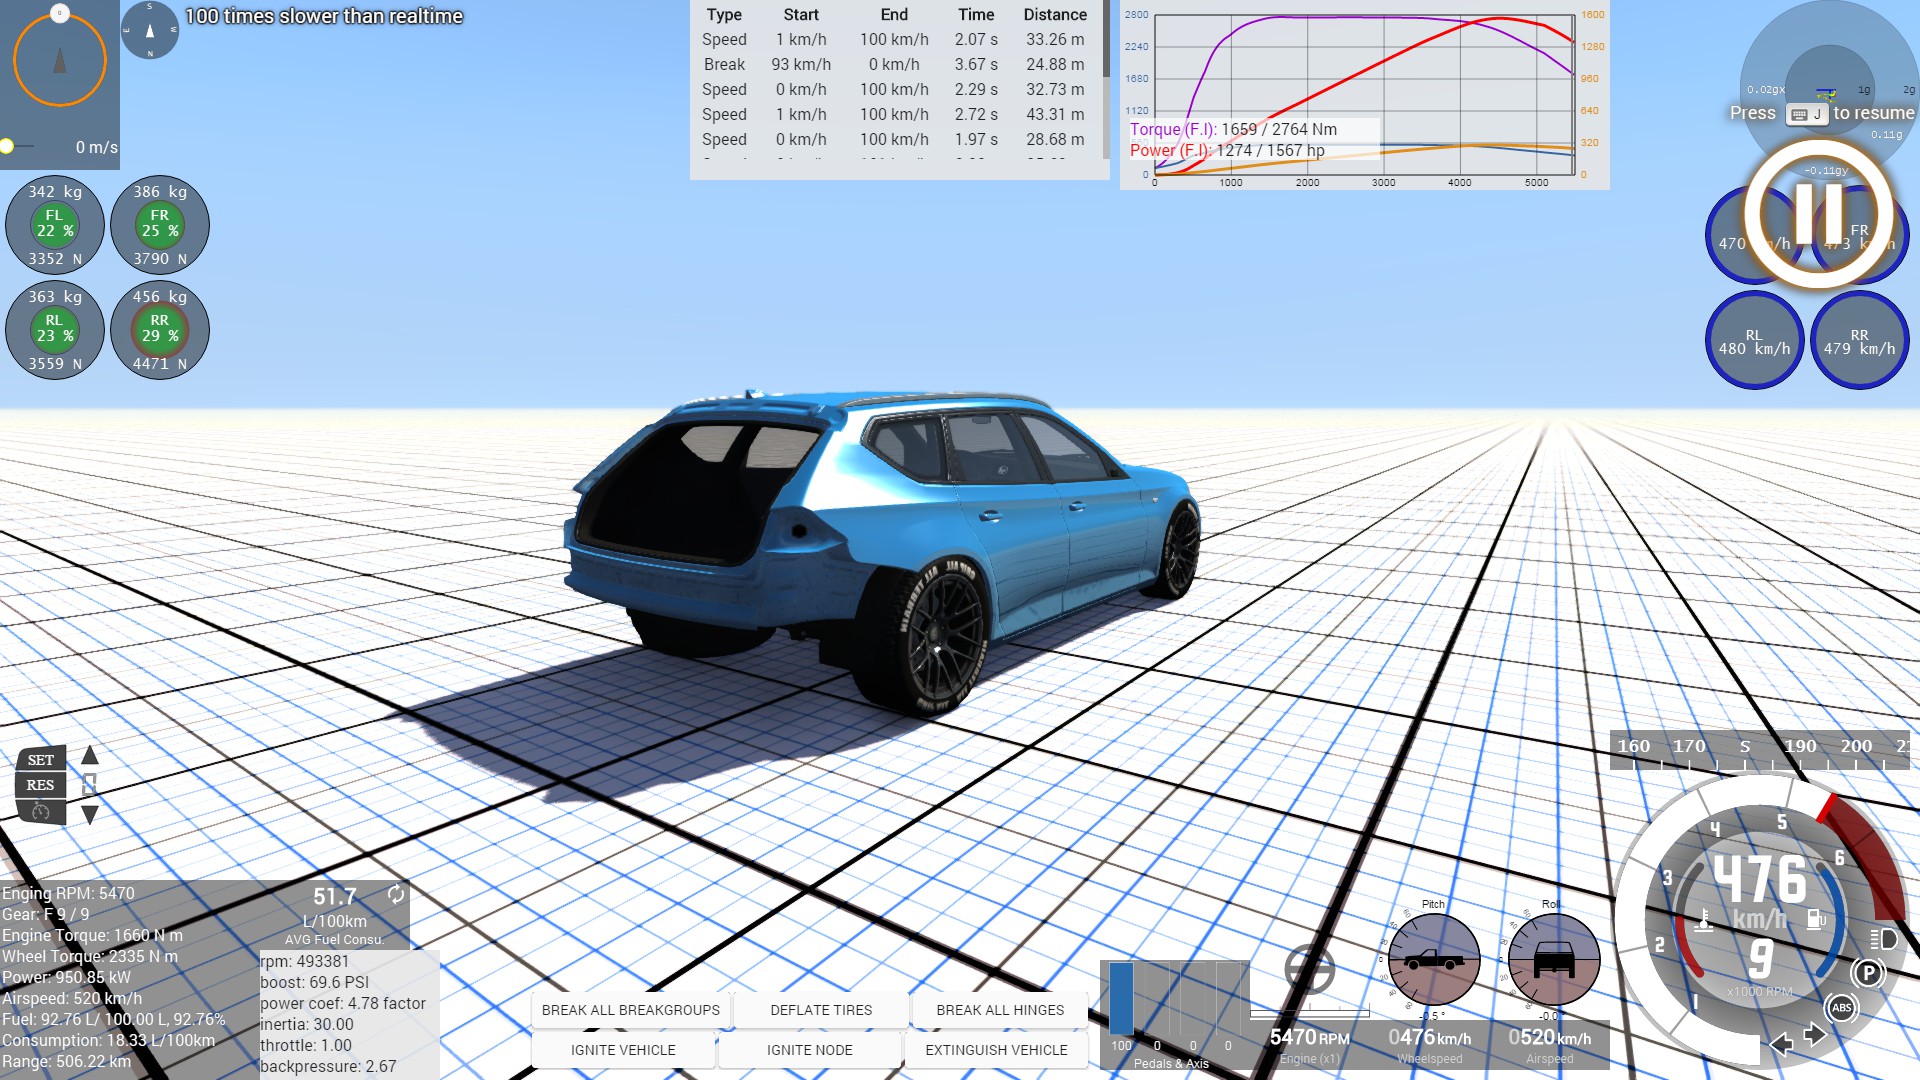Click the high beam headlight indicator

click(1884, 939)
